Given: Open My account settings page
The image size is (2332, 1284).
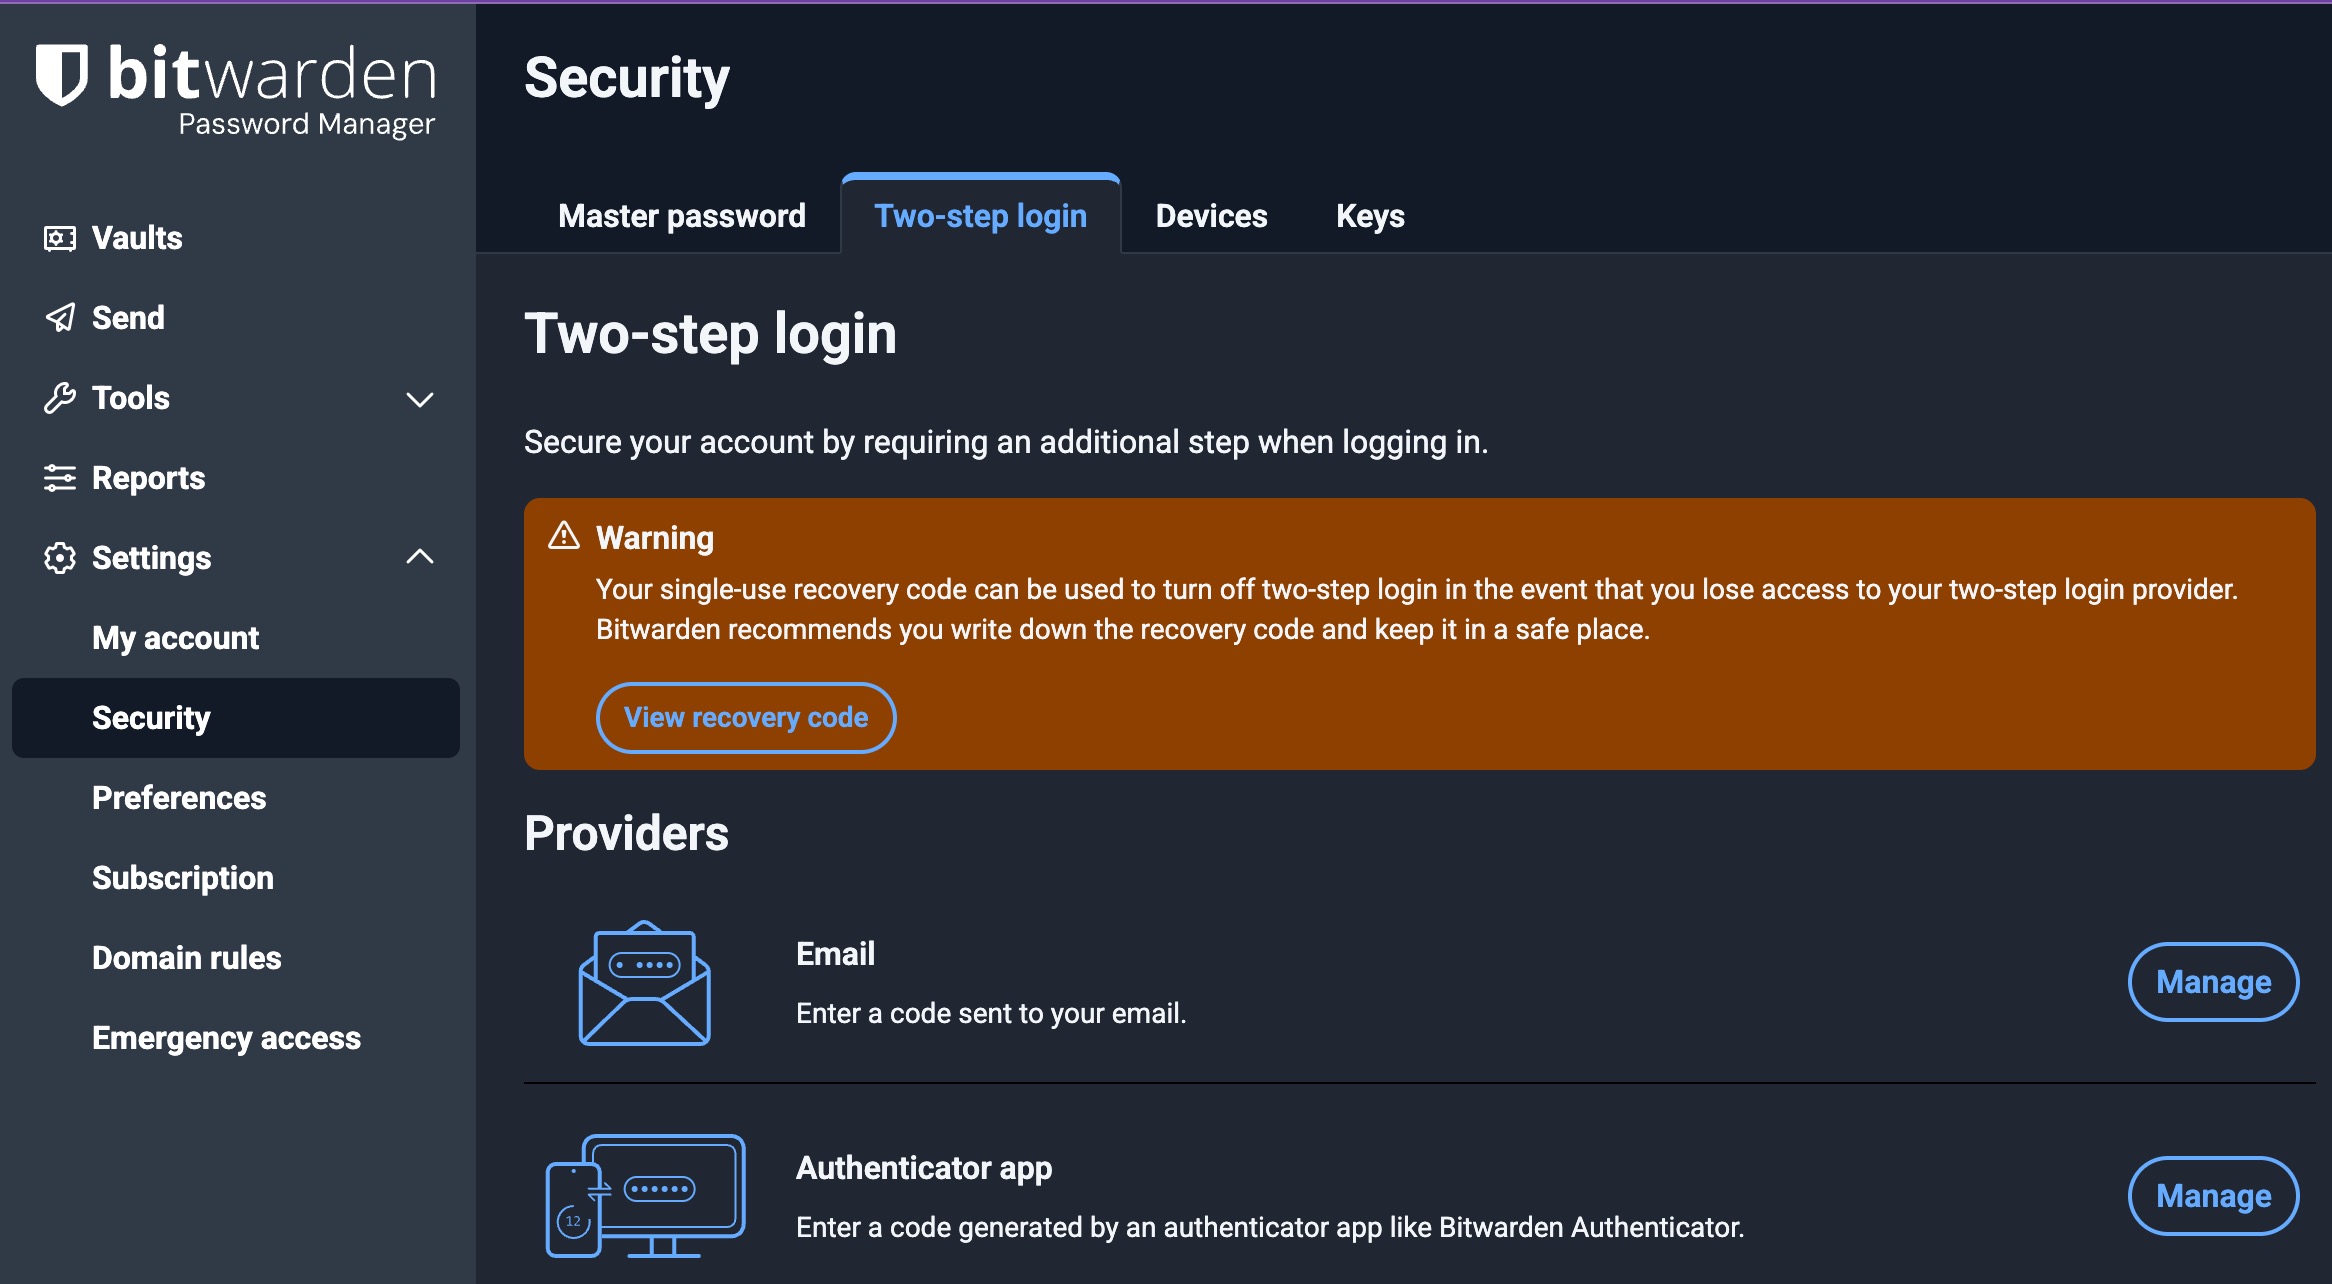Looking at the screenshot, I should 175,638.
